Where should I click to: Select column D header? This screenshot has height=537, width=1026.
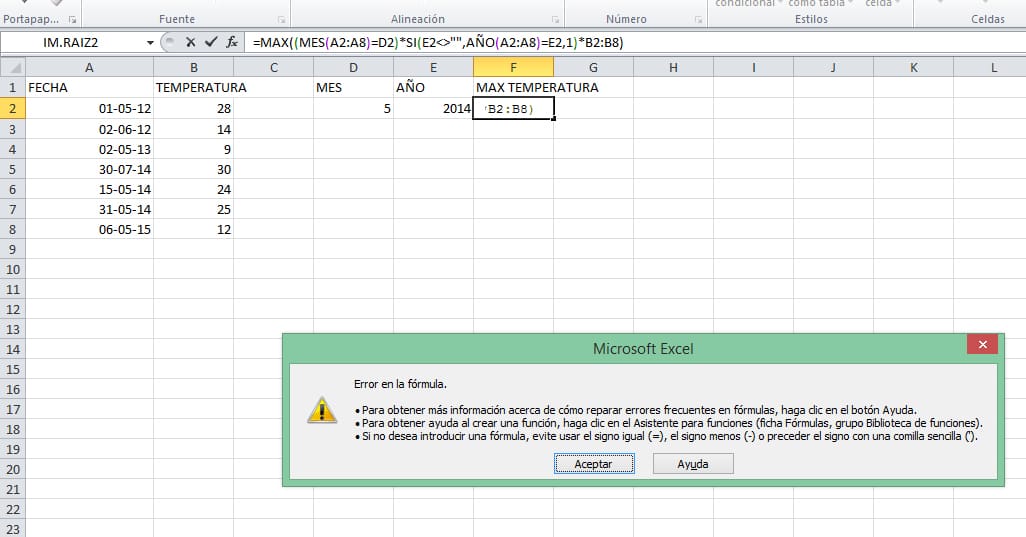[x=353, y=67]
